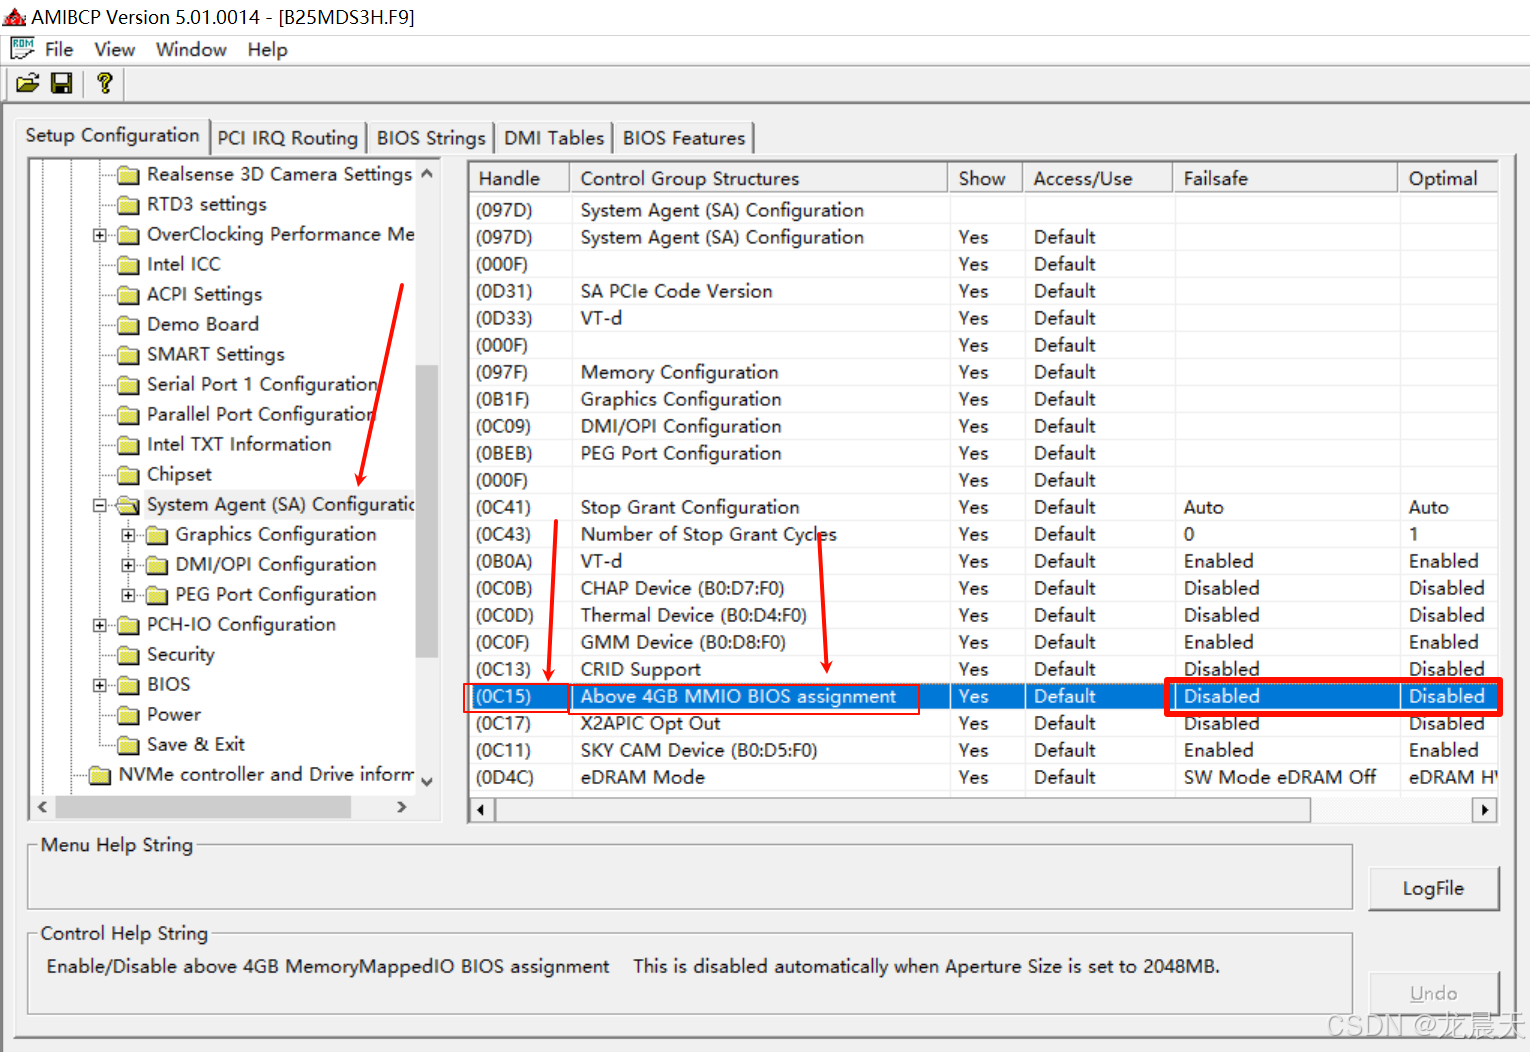Expand the DMI/OPI Configuration tree node

128,565
